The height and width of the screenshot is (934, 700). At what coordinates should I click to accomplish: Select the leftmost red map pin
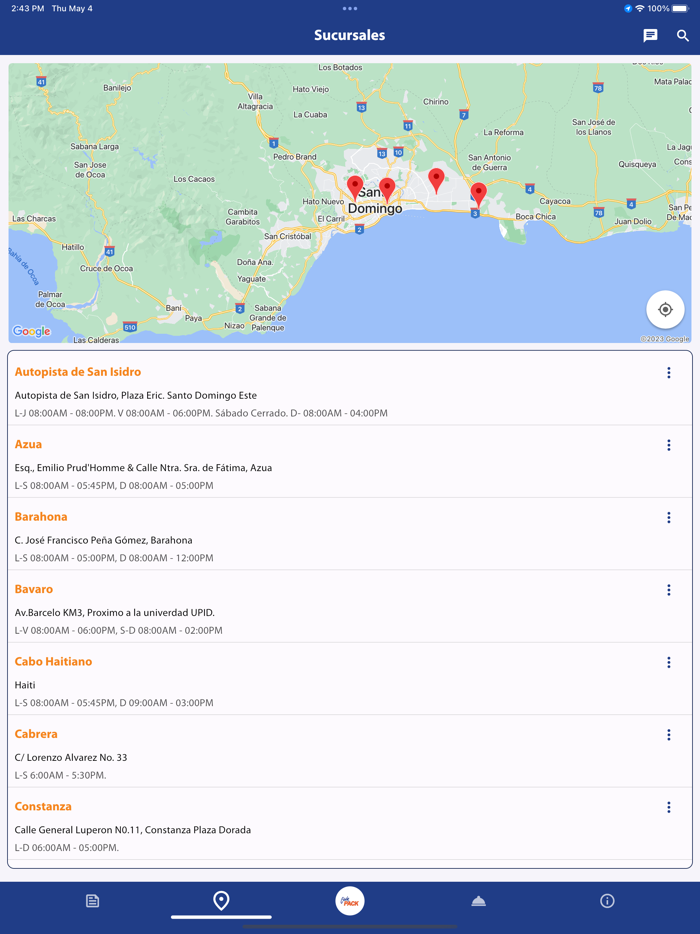tap(355, 188)
